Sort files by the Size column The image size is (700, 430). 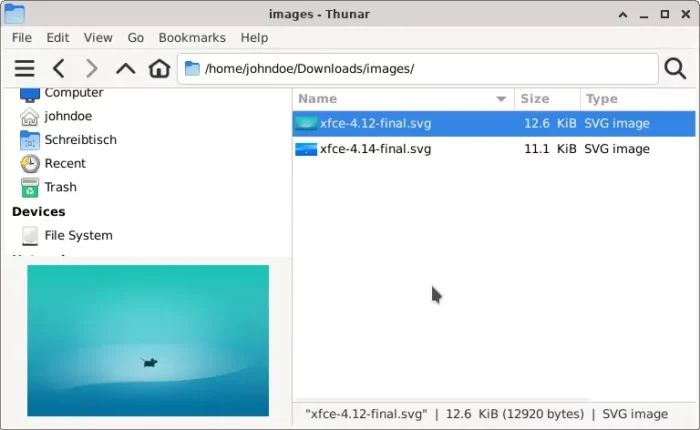tap(547, 99)
